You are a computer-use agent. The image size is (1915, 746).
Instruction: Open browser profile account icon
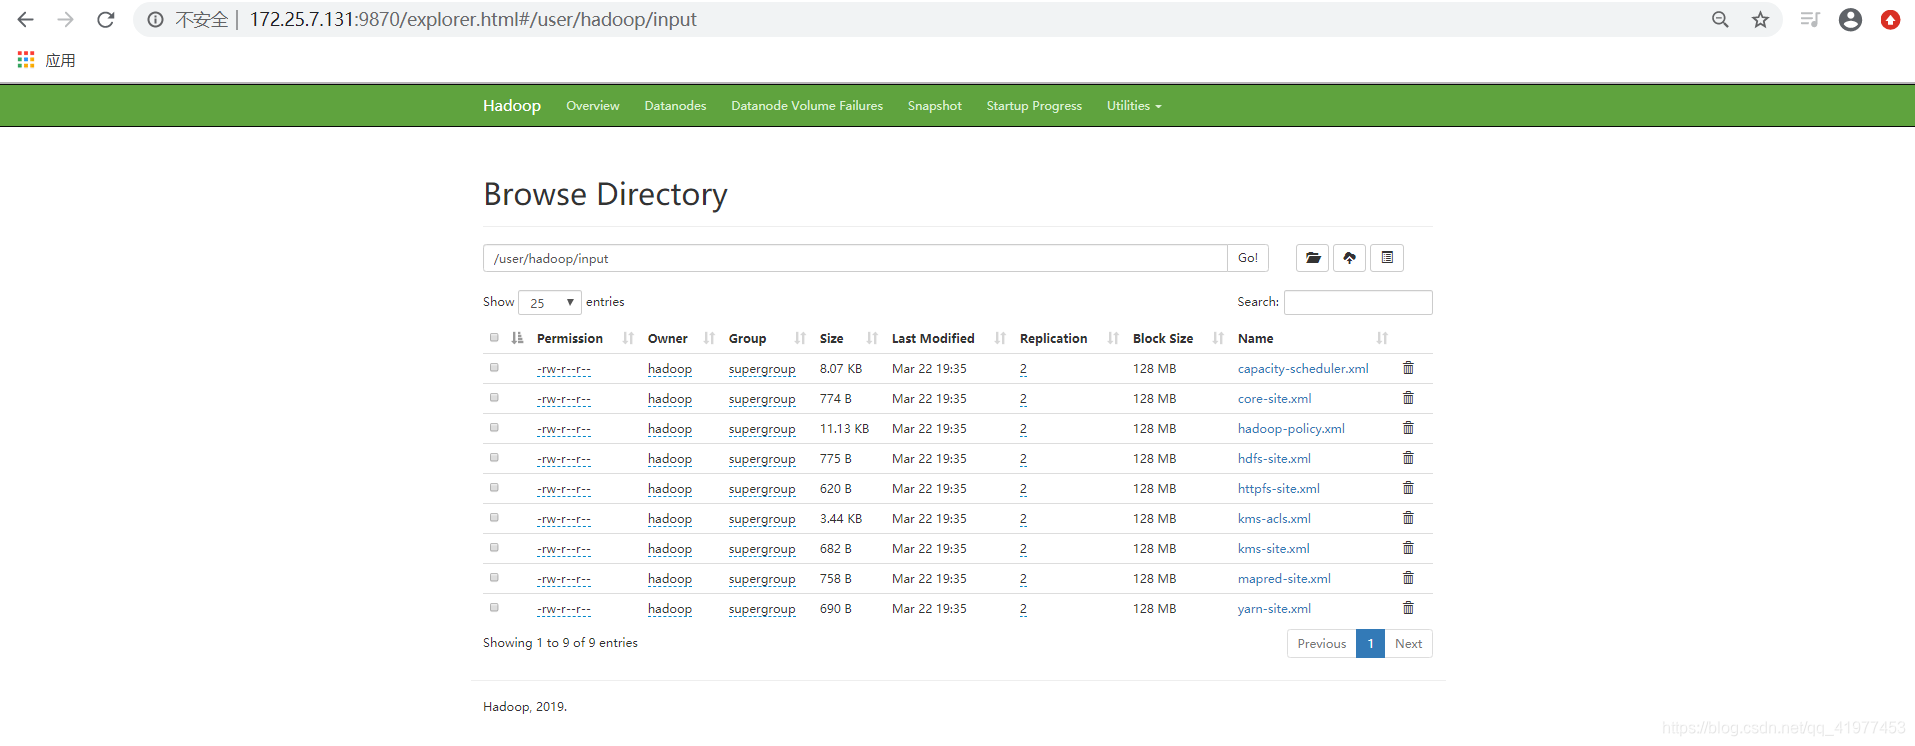tap(1850, 20)
